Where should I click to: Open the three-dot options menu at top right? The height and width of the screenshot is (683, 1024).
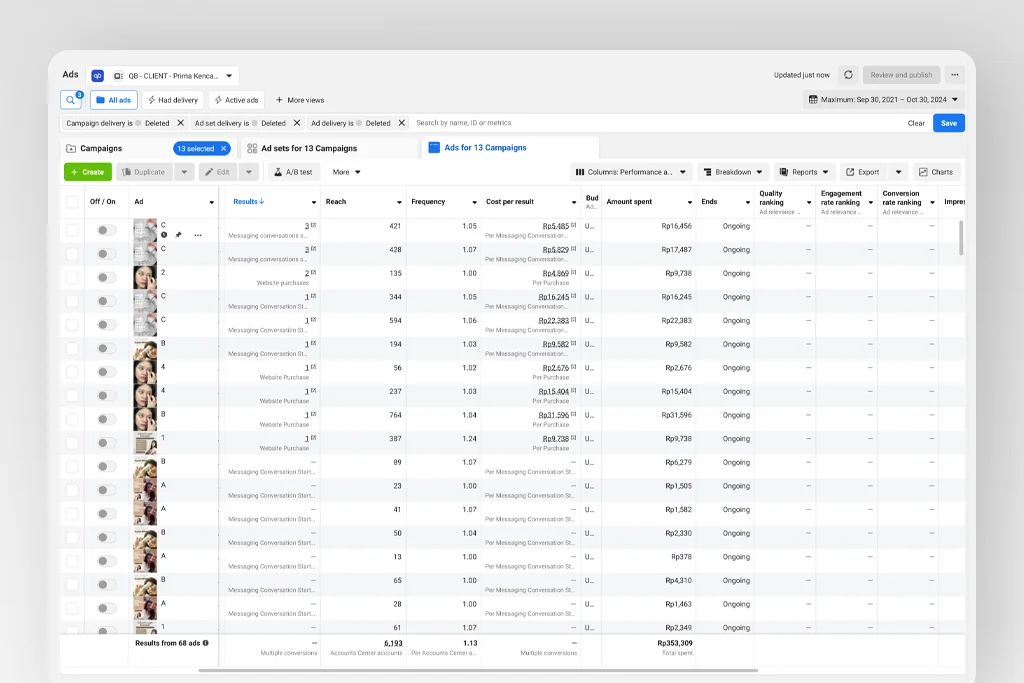955,75
